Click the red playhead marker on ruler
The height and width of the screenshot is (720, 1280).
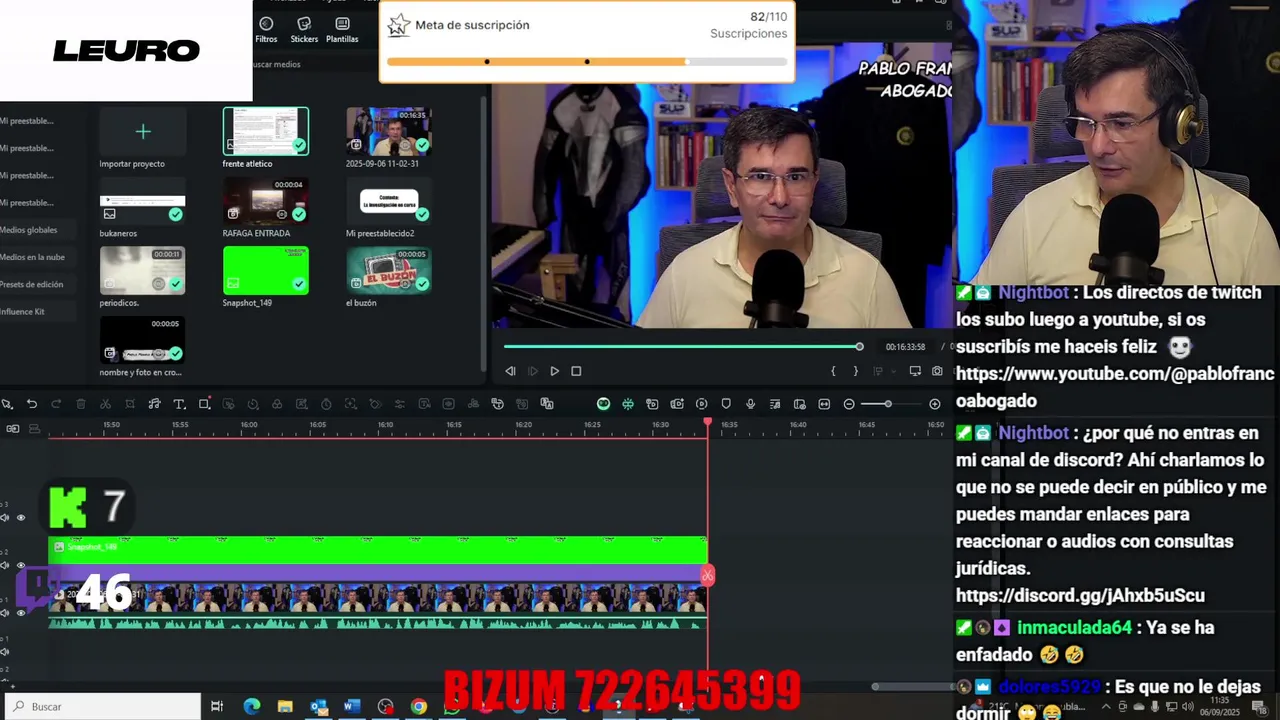tap(708, 424)
